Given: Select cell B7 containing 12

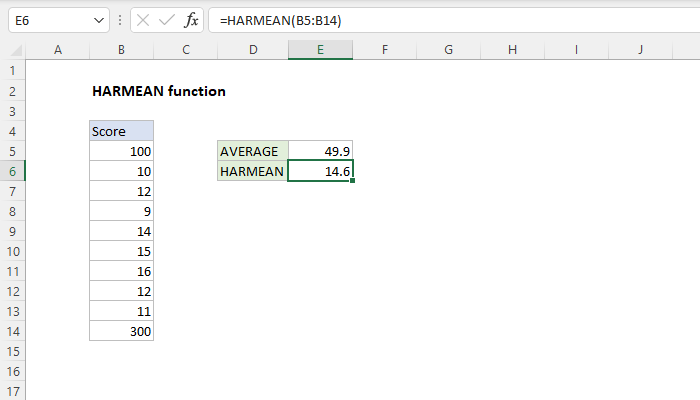Looking at the screenshot, I should coord(121,192).
